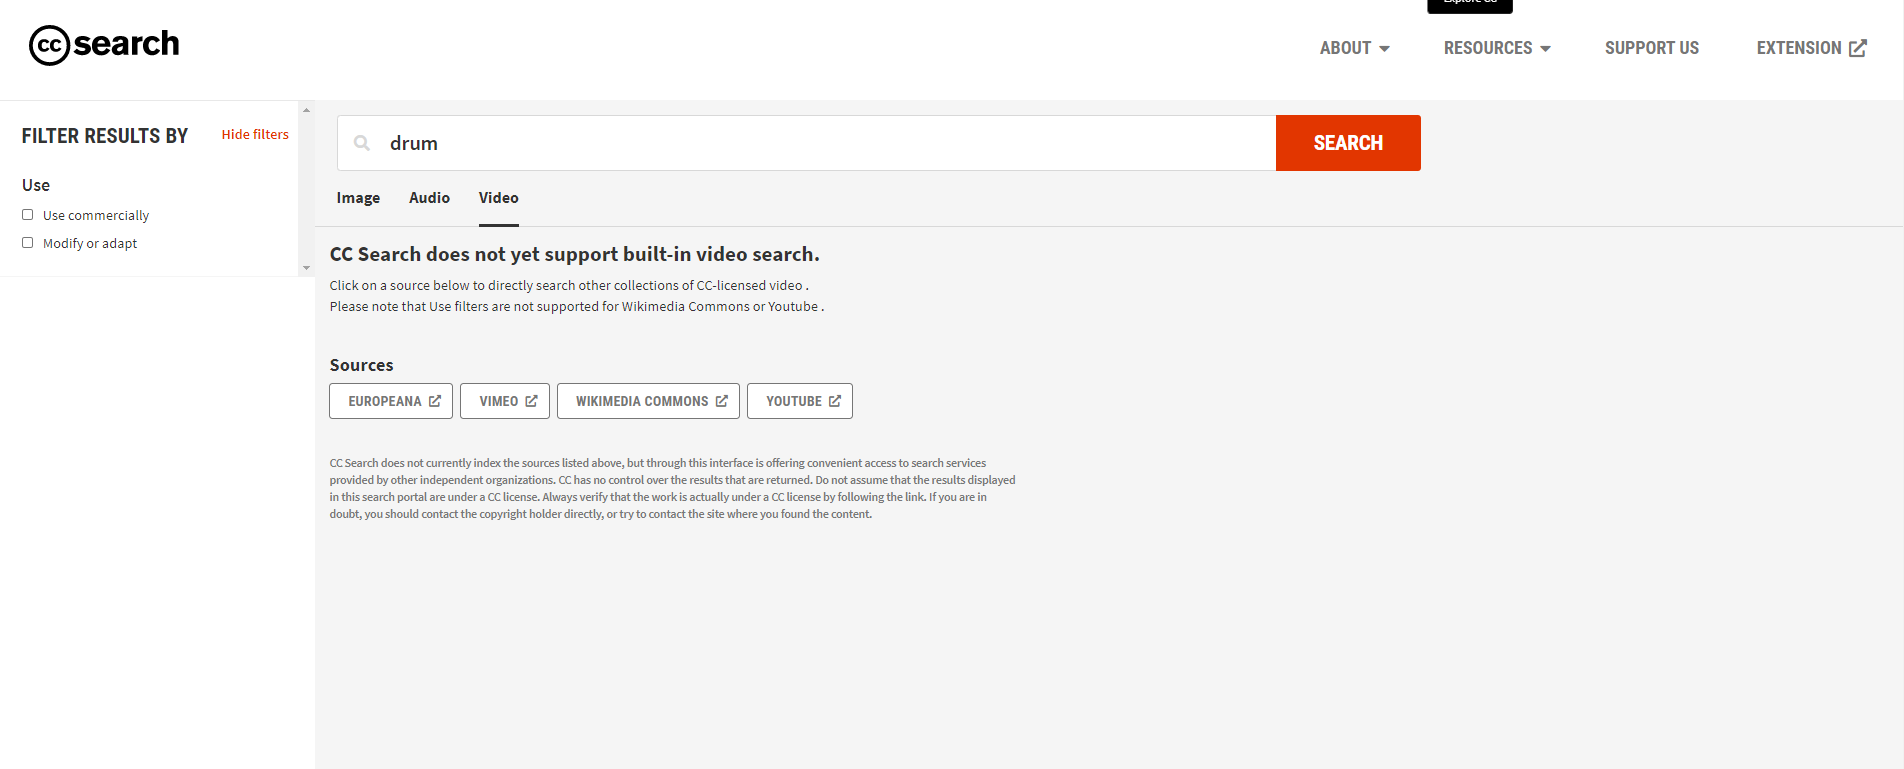
Task: Click the FILTER RESULTS BY heading
Action: 105,136
